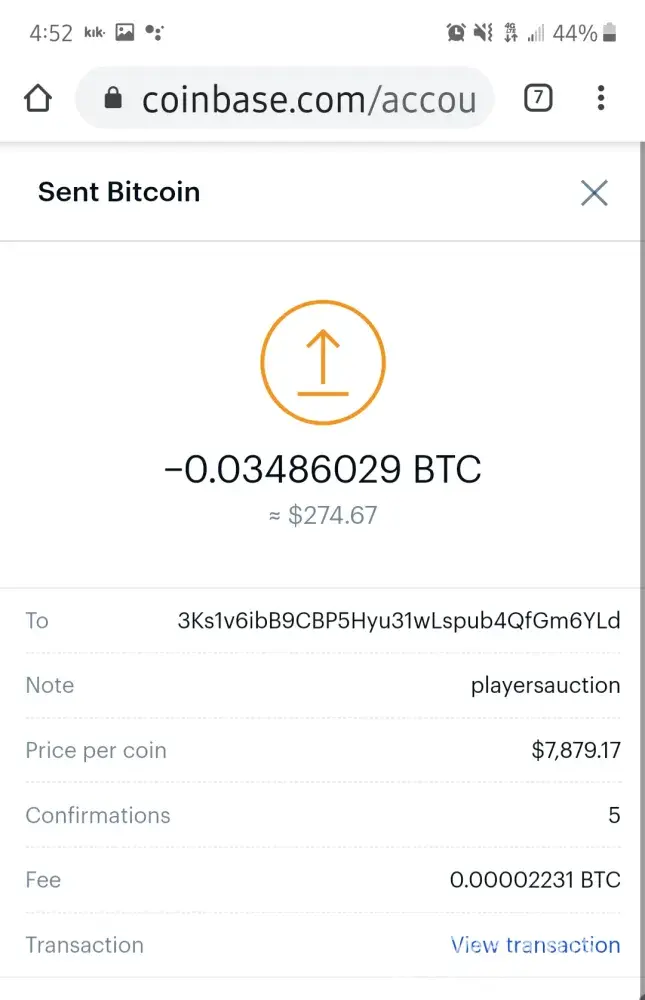This screenshot has width=645, height=1000.
Task: Tap the Google Assistant dots status icon
Action: [x=154, y=33]
